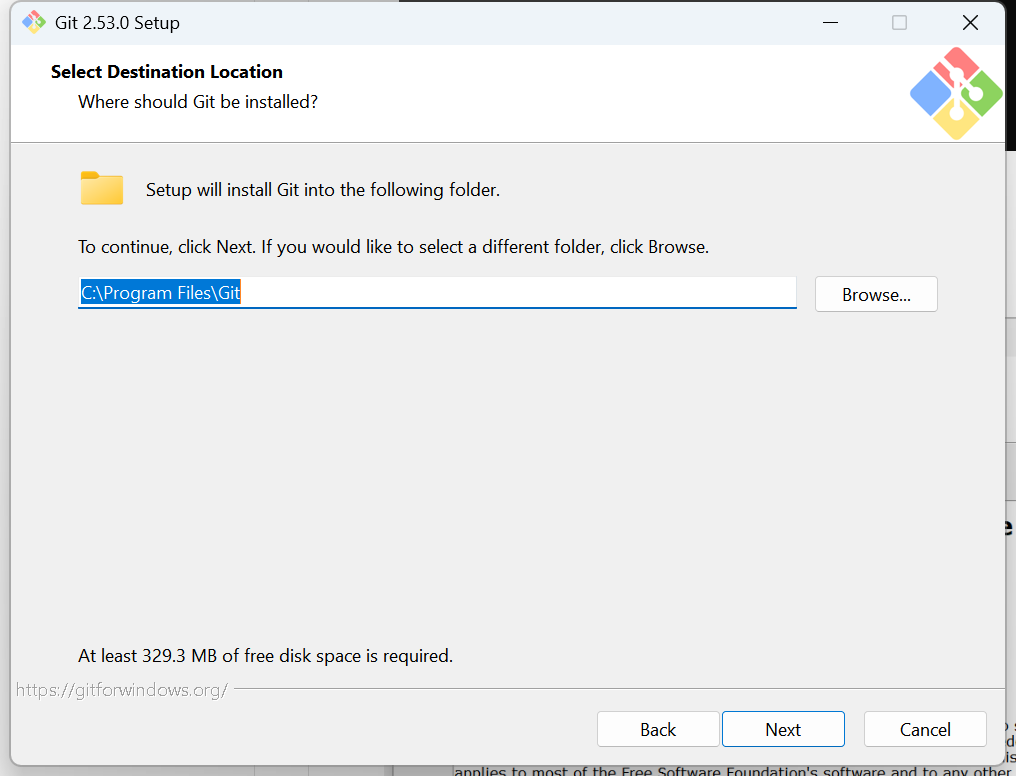1016x776 pixels.
Task: Click the "Git 2.53.0 Setup" window title
Action: coord(117,23)
